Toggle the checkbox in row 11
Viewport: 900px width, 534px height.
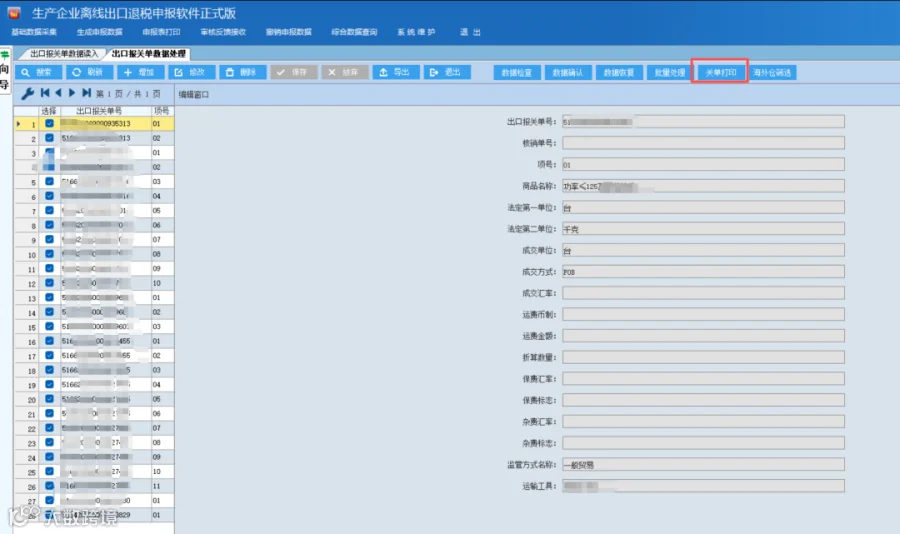49,268
